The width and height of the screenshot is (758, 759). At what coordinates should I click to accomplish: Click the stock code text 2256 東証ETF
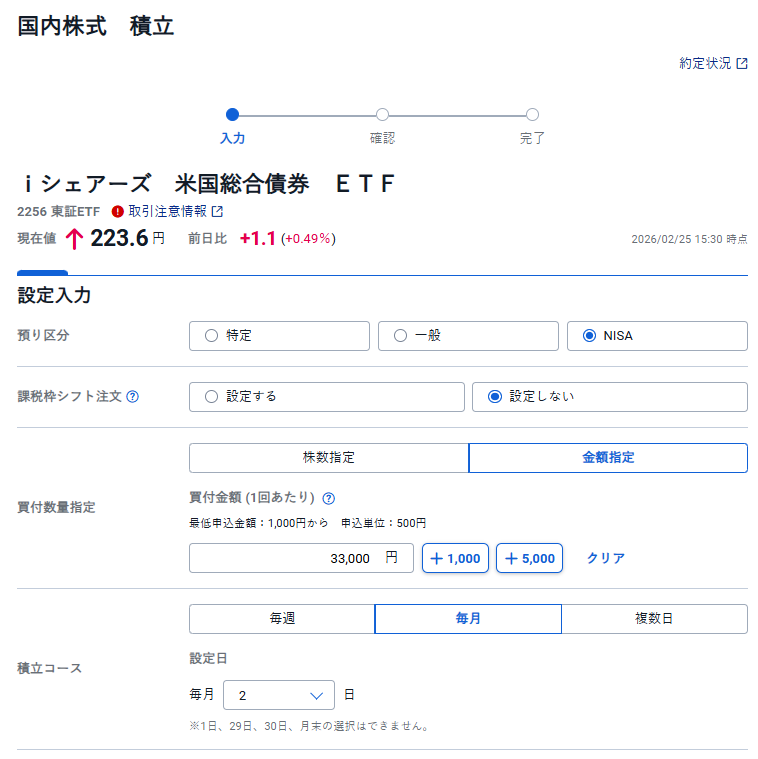click(x=58, y=212)
